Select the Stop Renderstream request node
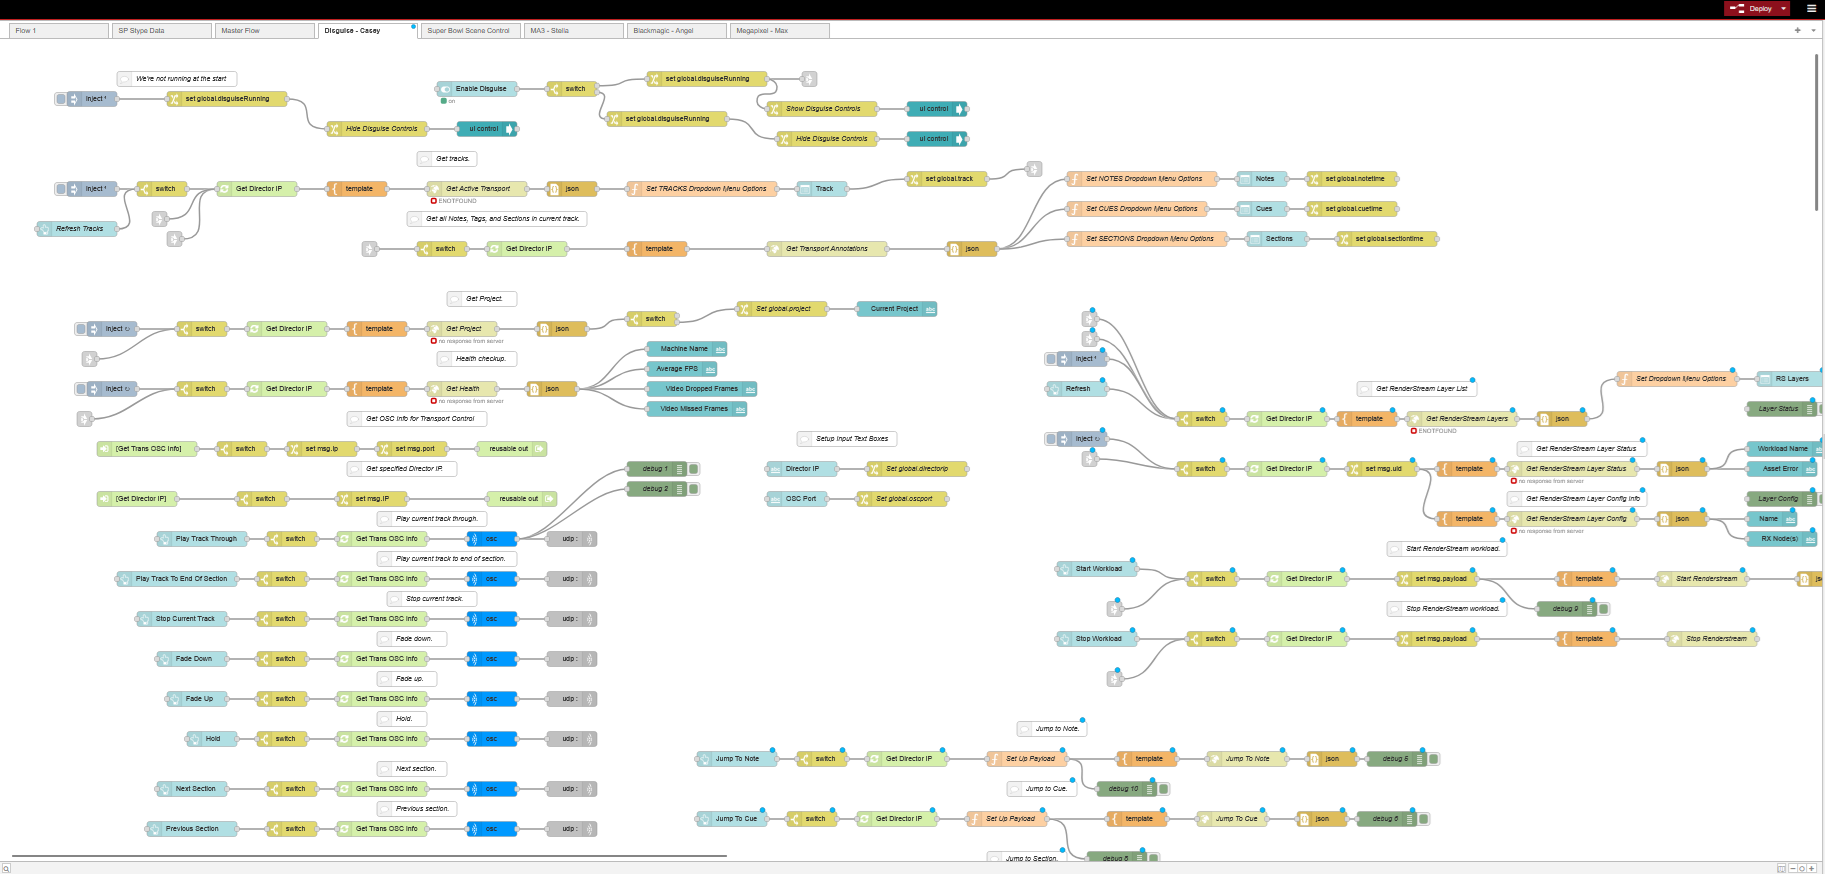This screenshot has width=1825, height=887. (1712, 639)
